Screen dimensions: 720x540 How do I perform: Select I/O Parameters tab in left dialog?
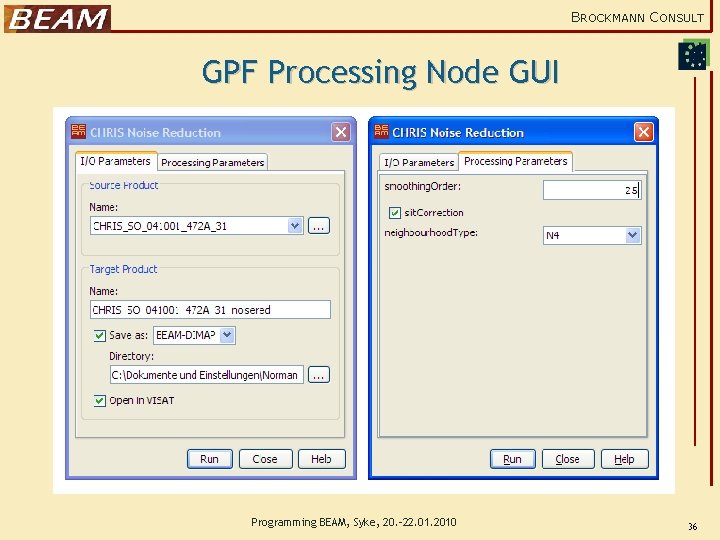click(116, 161)
